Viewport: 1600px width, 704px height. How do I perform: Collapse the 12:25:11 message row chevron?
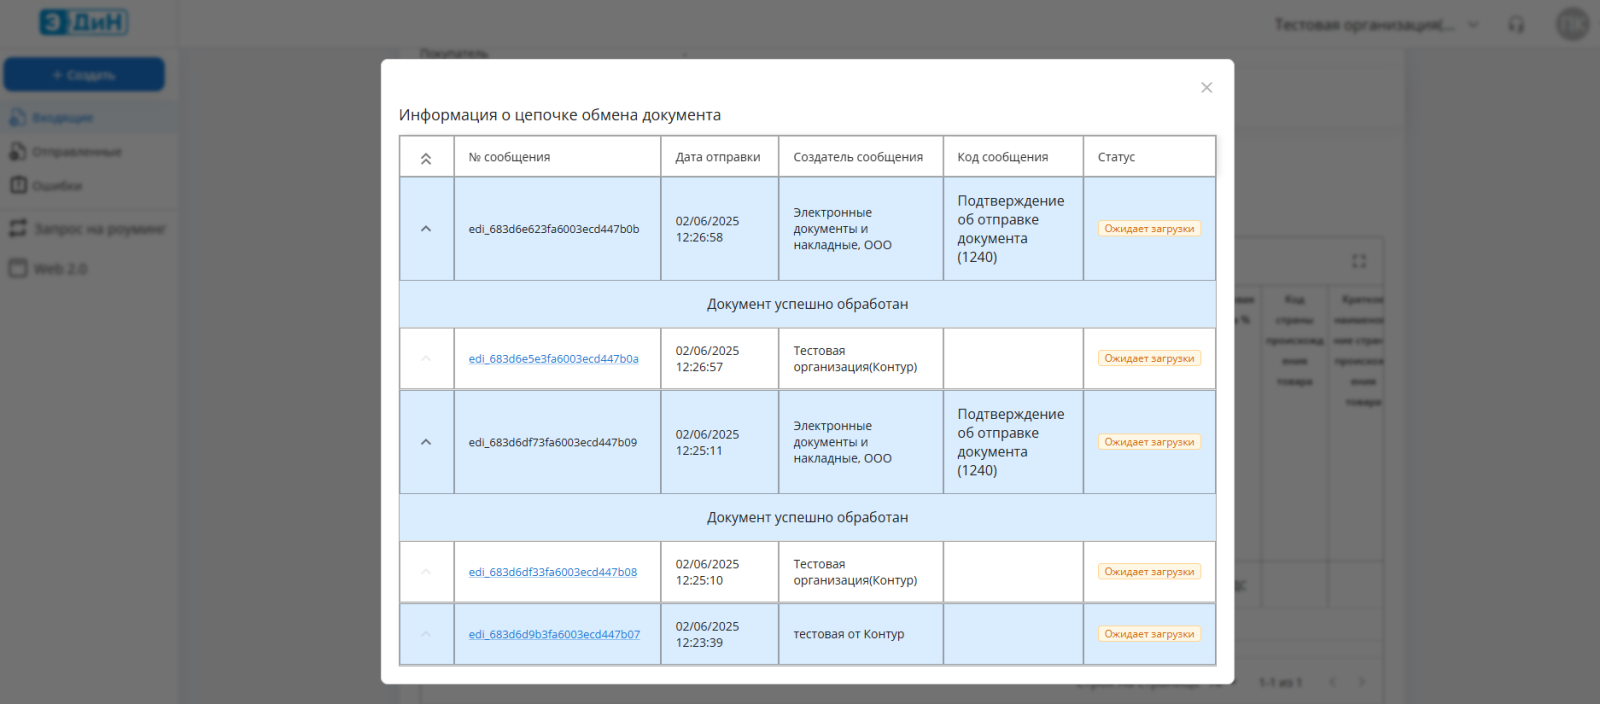click(426, 442)
